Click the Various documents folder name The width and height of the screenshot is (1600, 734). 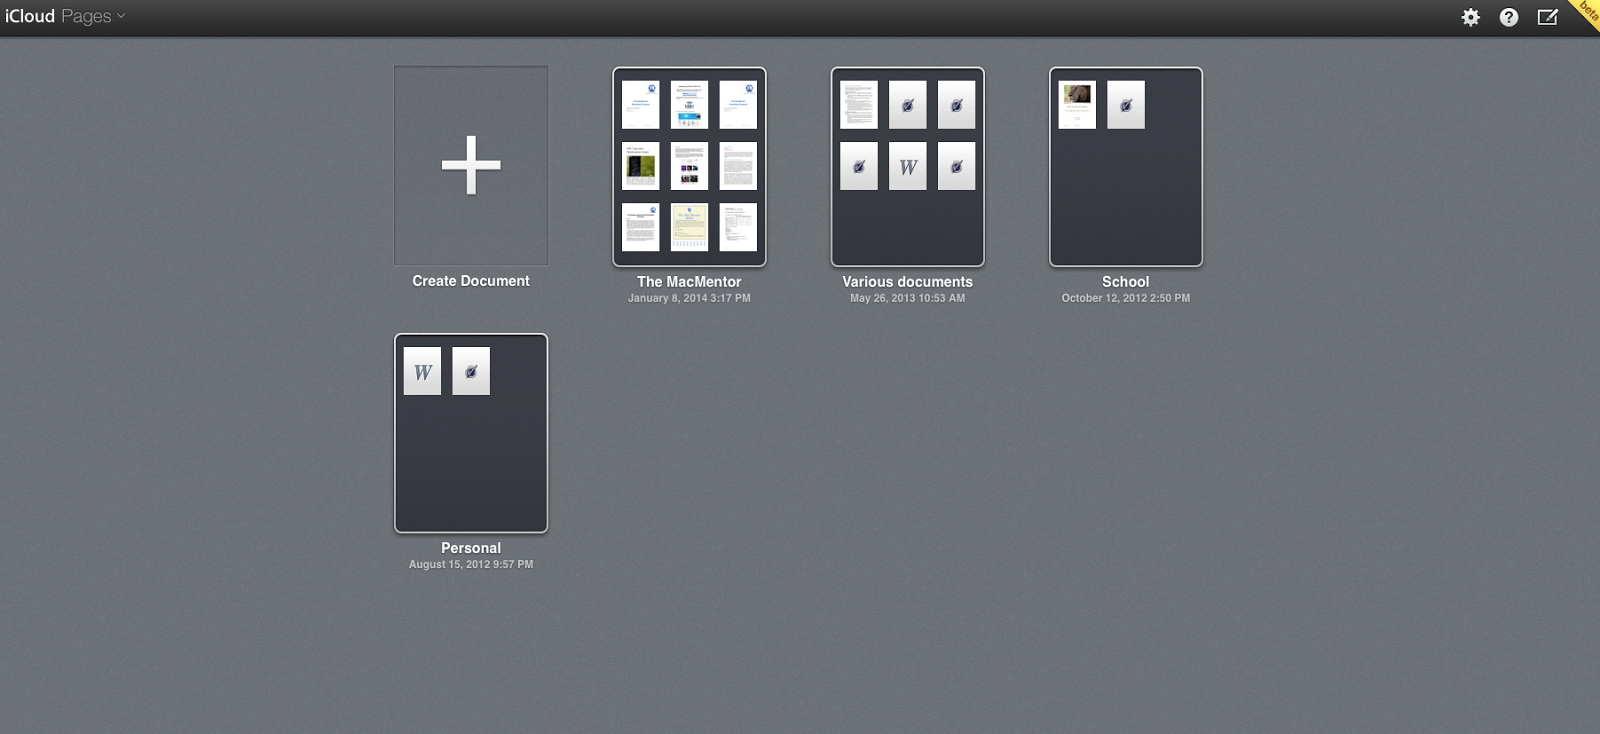[x=907, y=282]
